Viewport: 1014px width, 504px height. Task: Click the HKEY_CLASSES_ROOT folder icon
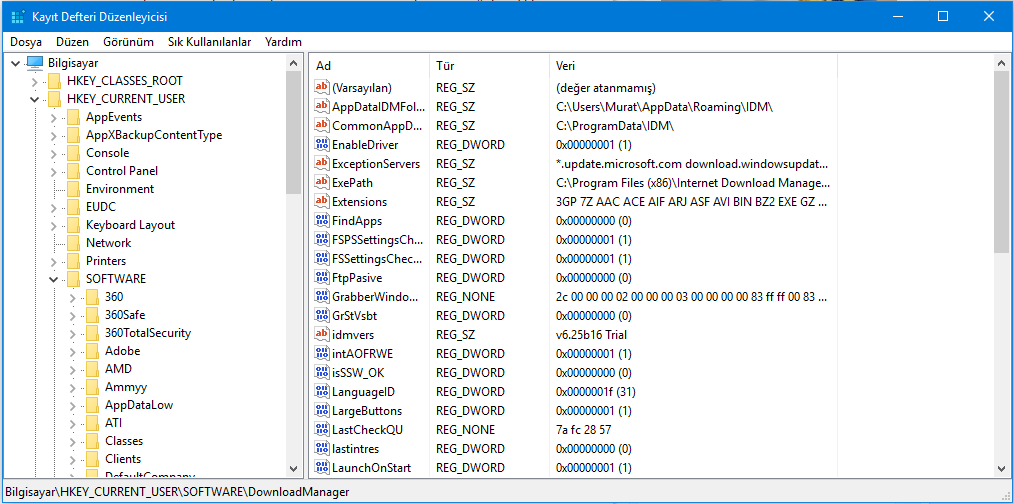[x=55, y=81]
